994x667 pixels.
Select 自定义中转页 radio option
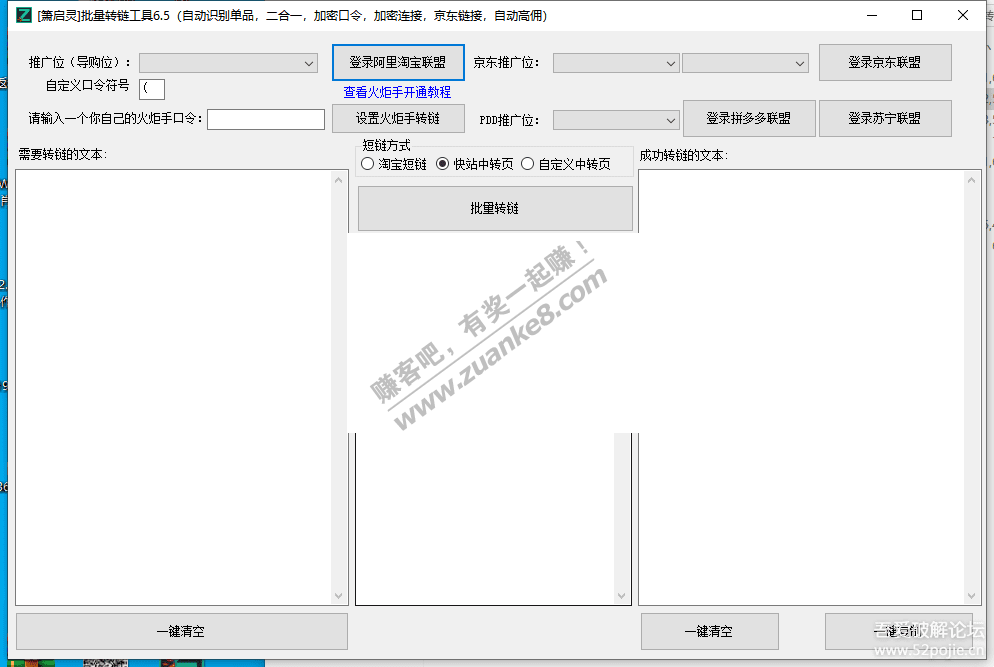tap(528, 164)
